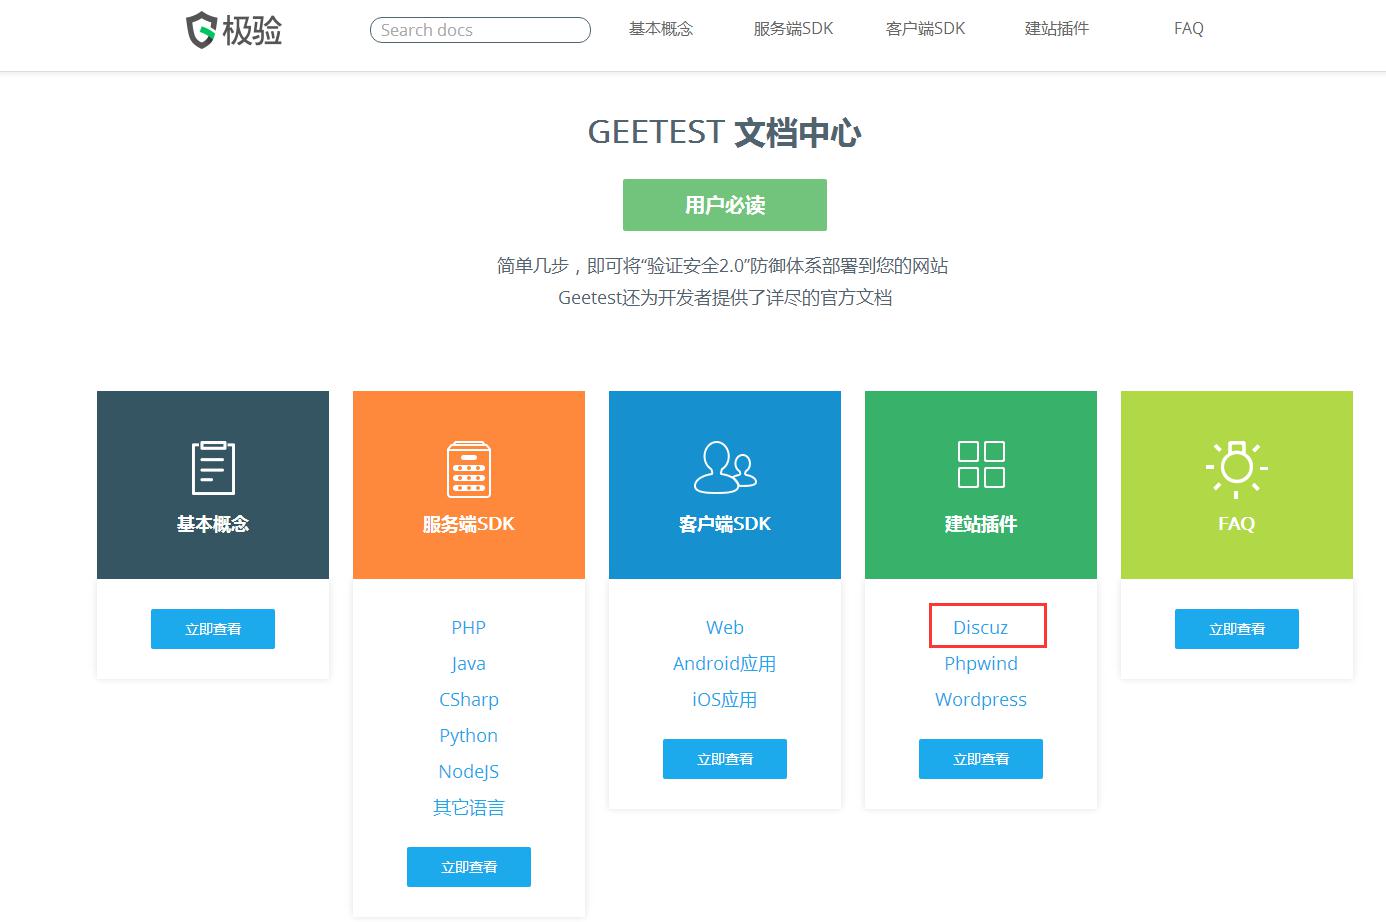Screen dimensions: 1386x922
Task: Open the Python SDK link
Action: pyautogui.click(x=469, y=736)
